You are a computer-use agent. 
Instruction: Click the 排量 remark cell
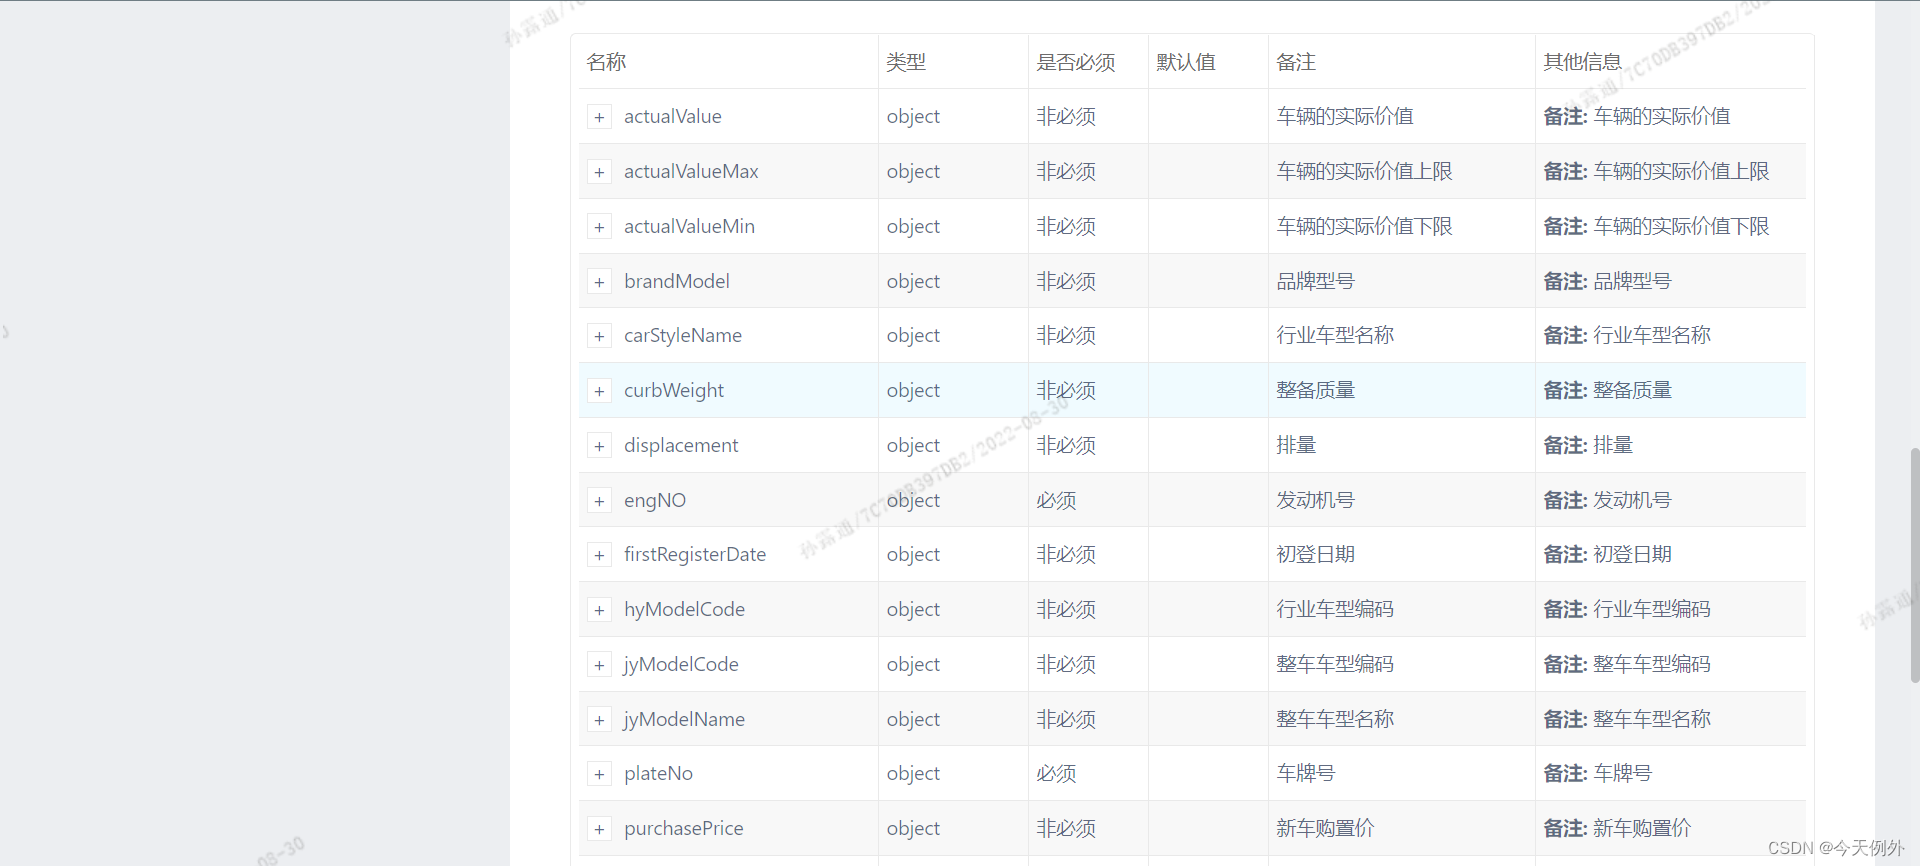click(1296, 445)
